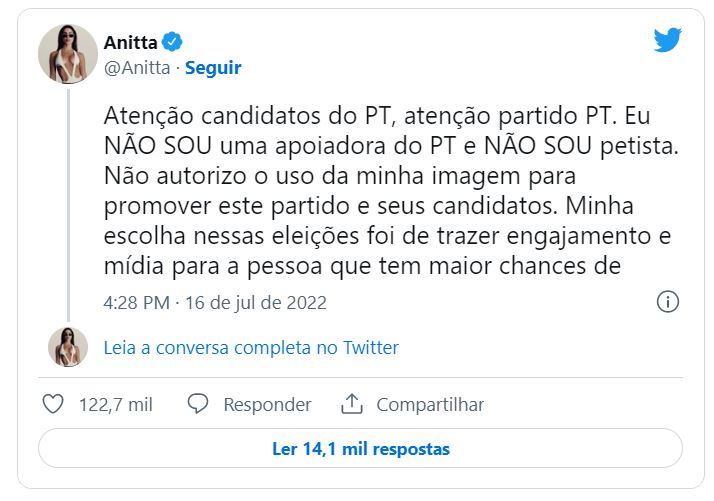
Task: Open "Leia a conversa completa no Twitter"
Action: pos(251,348)
